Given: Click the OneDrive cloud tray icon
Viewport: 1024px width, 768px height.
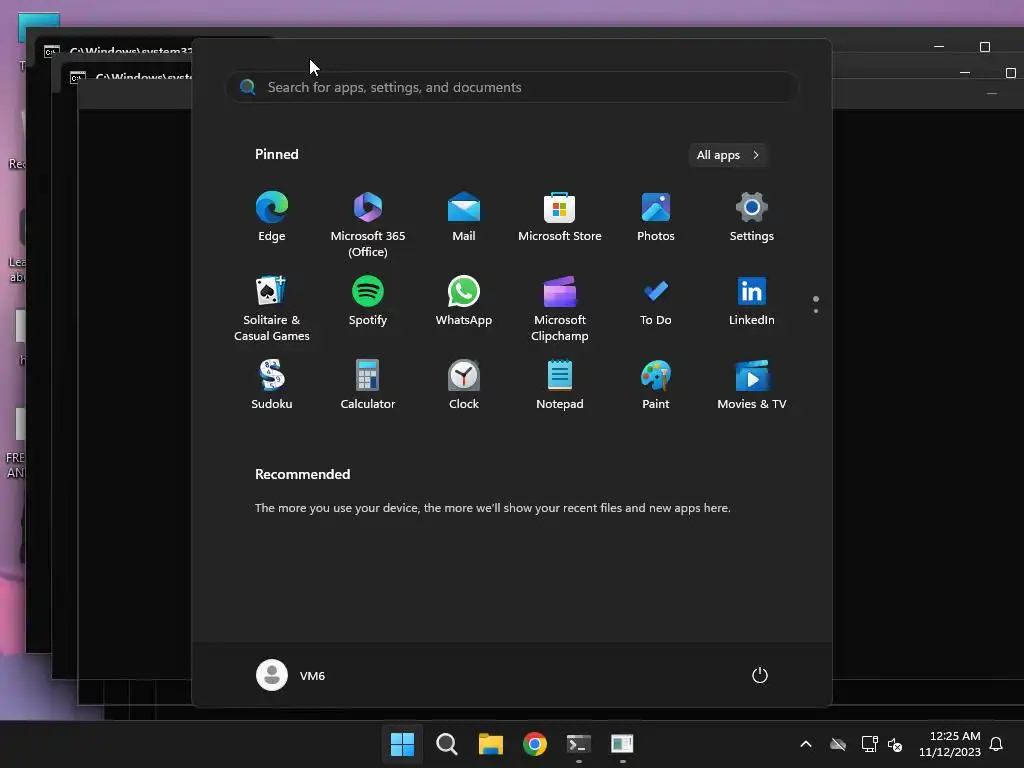Looking at the screenshot, I should click(838, 744).
